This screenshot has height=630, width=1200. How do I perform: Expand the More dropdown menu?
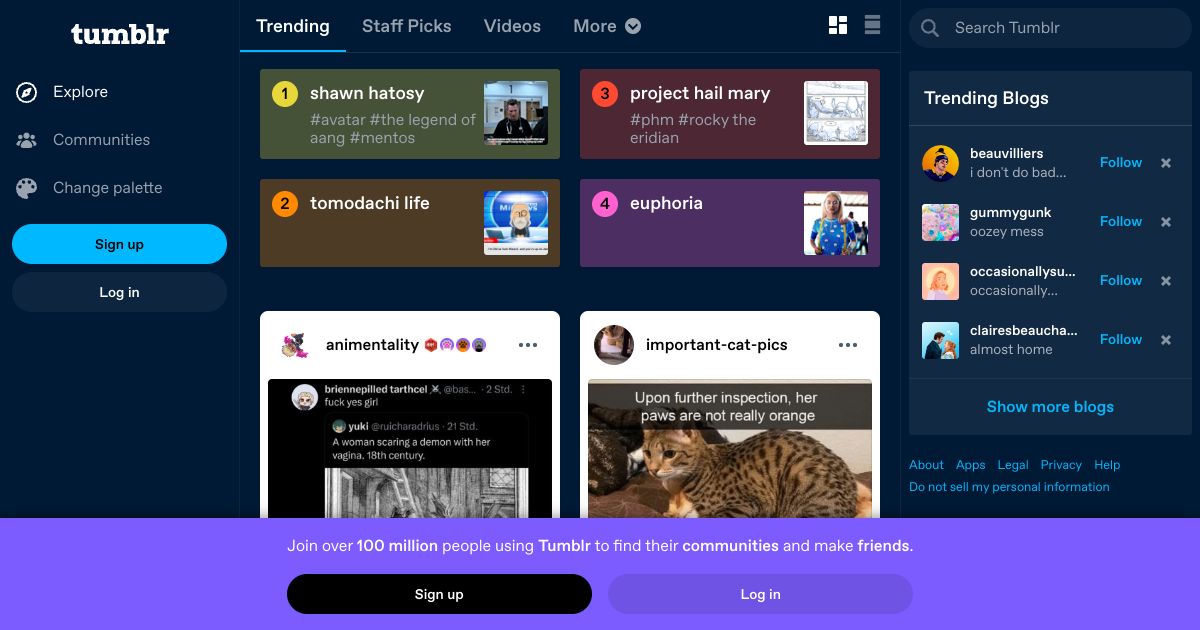point(607,26)
